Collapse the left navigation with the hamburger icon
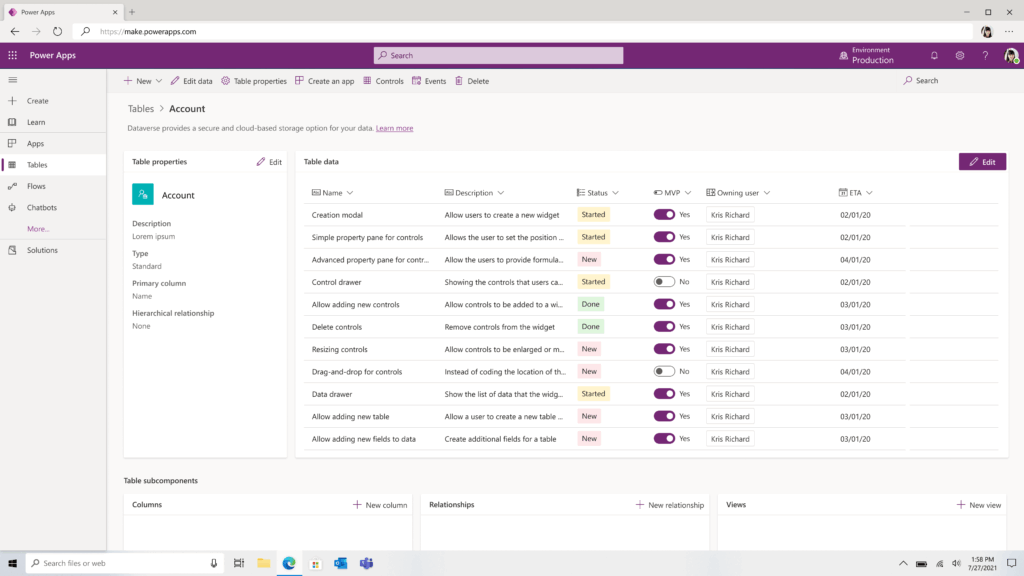The height and width of the screenshot is (576, 1024). click(x=13, y=80)
